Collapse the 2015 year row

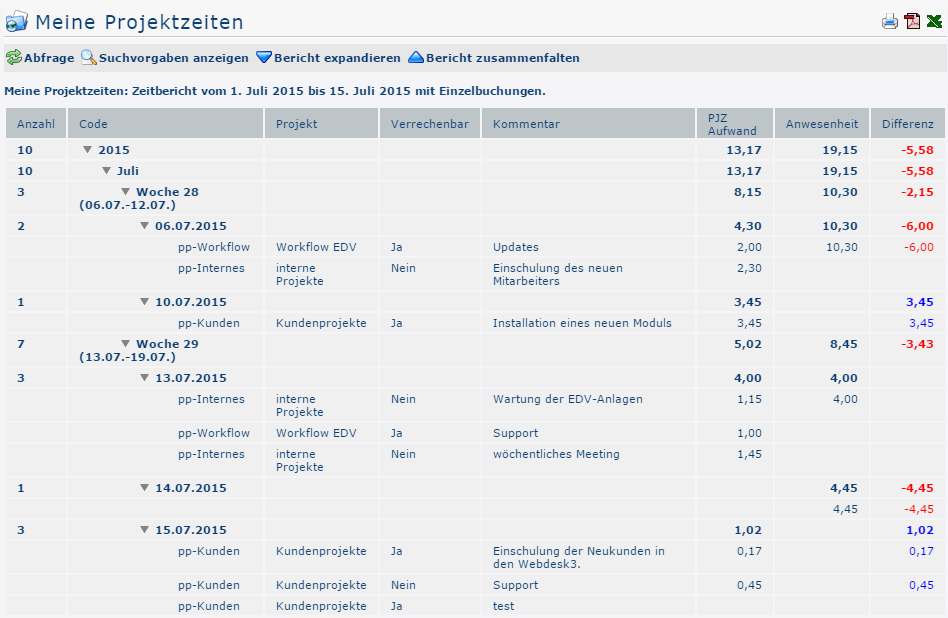(x=88, y=150)
